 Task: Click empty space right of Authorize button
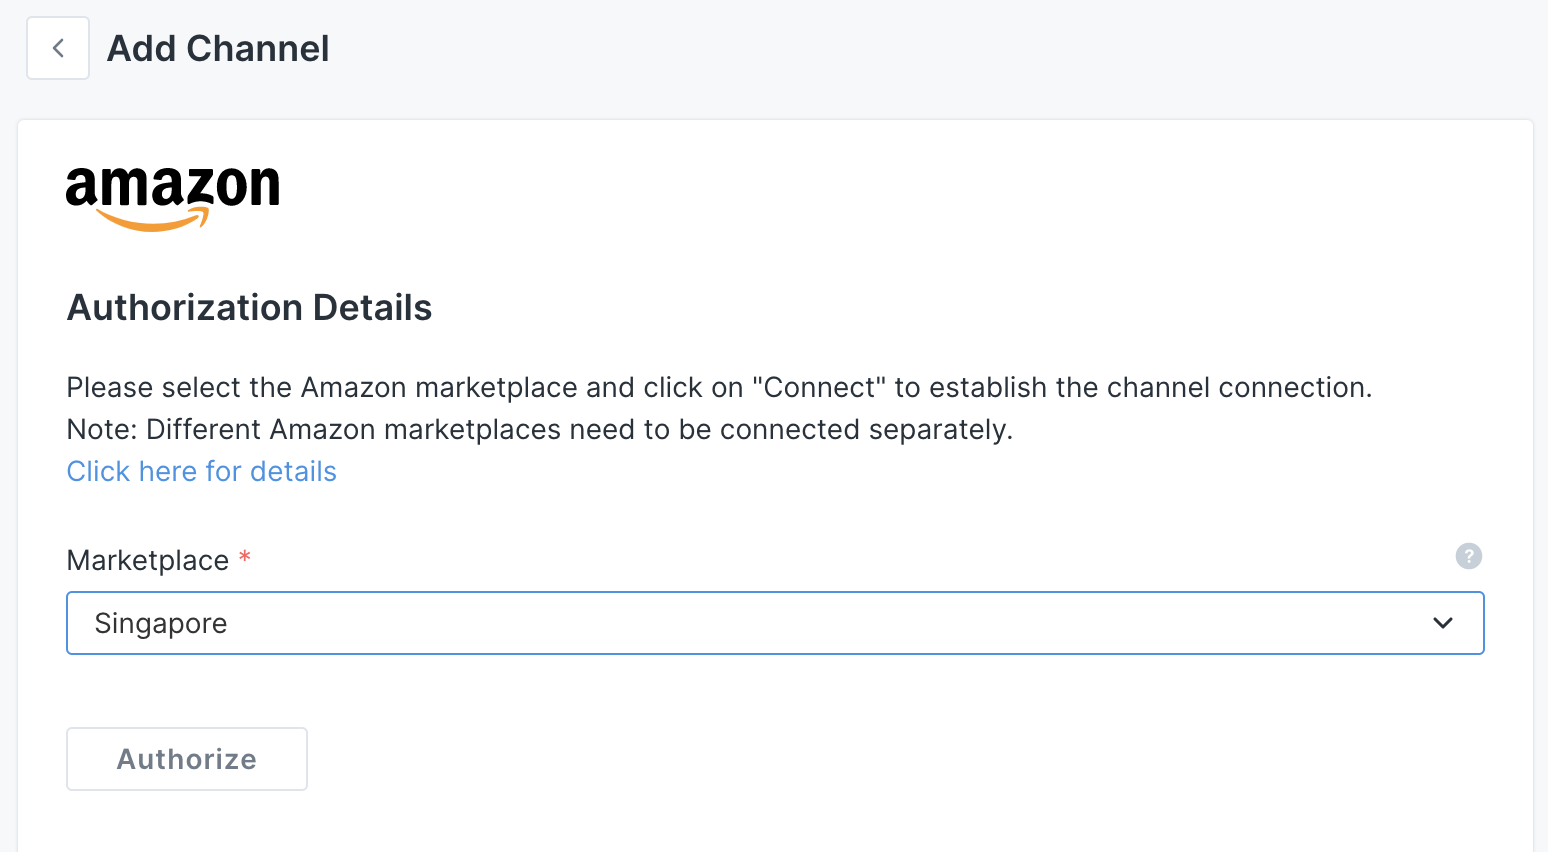800,759
